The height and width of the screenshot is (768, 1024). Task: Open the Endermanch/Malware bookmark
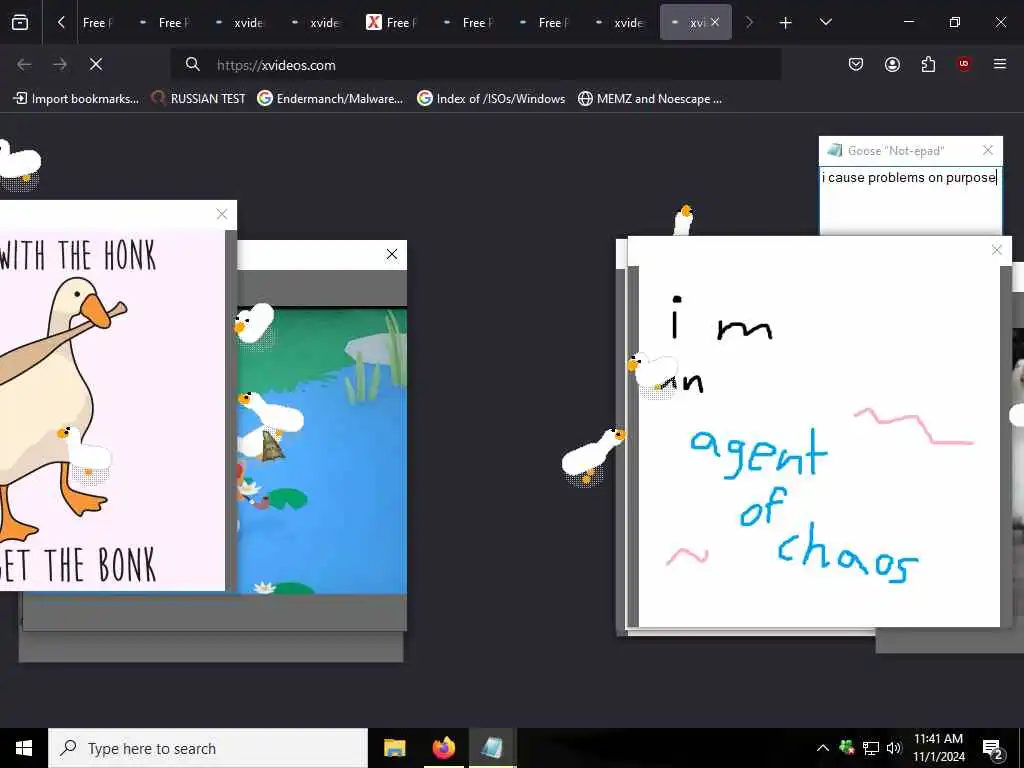(x=330, y=99)
